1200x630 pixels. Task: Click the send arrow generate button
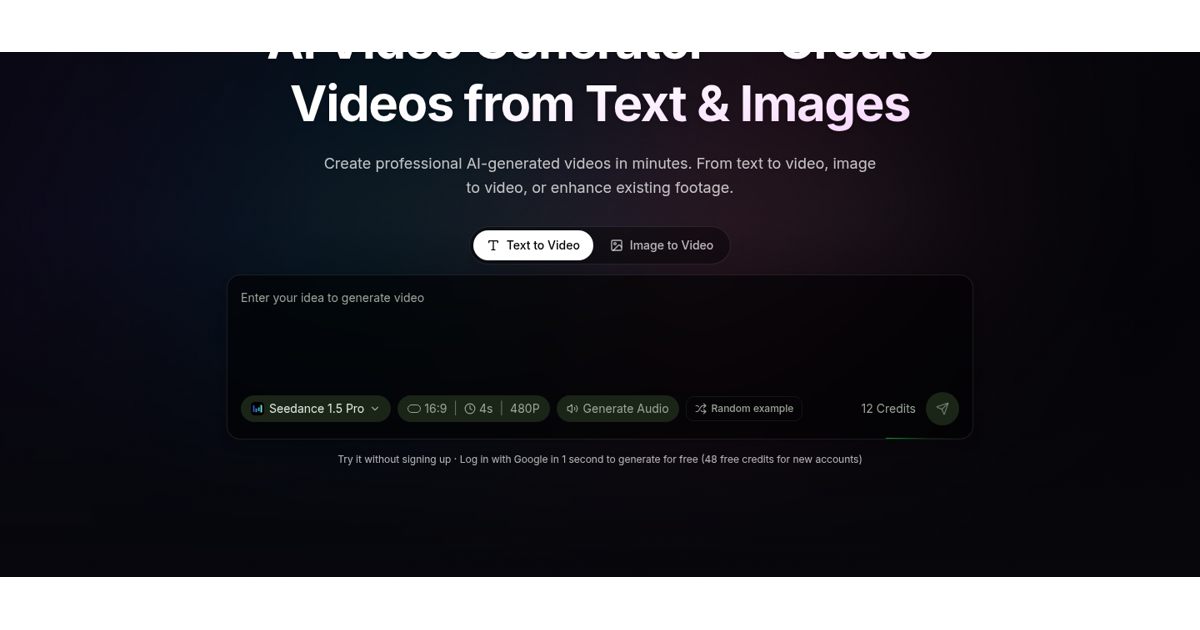(942, 408)
